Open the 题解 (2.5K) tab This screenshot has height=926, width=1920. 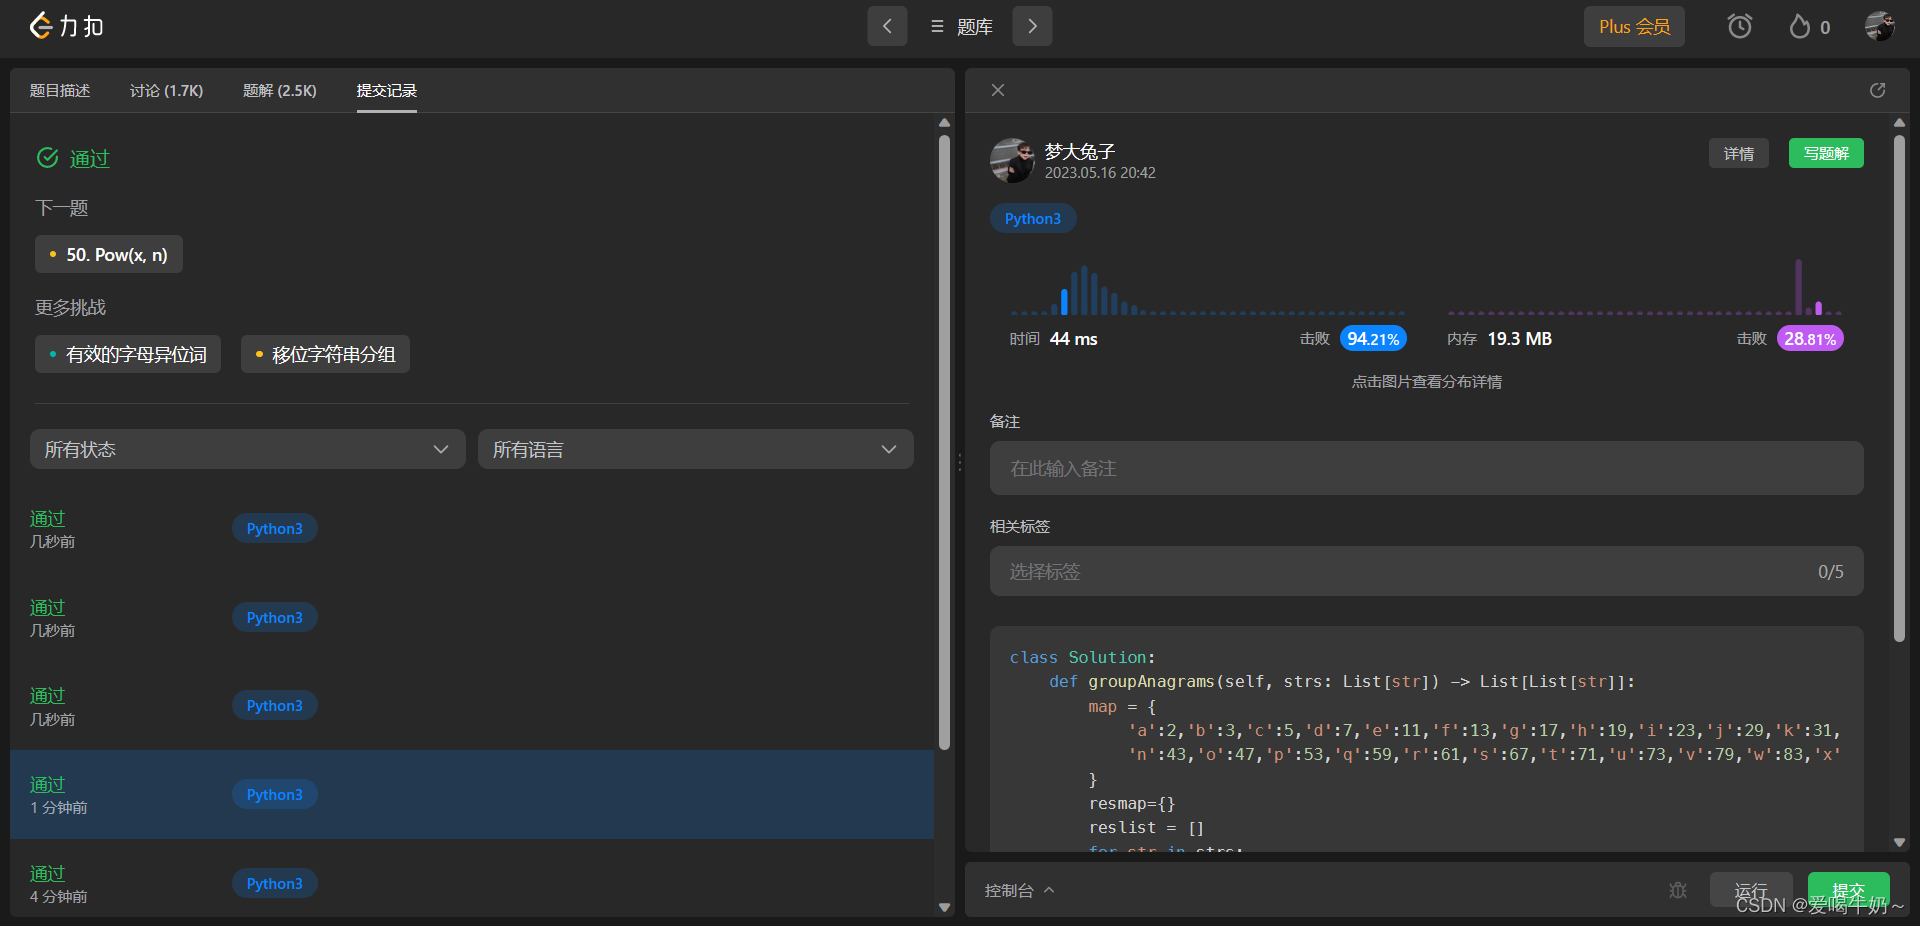pos(280,90)
